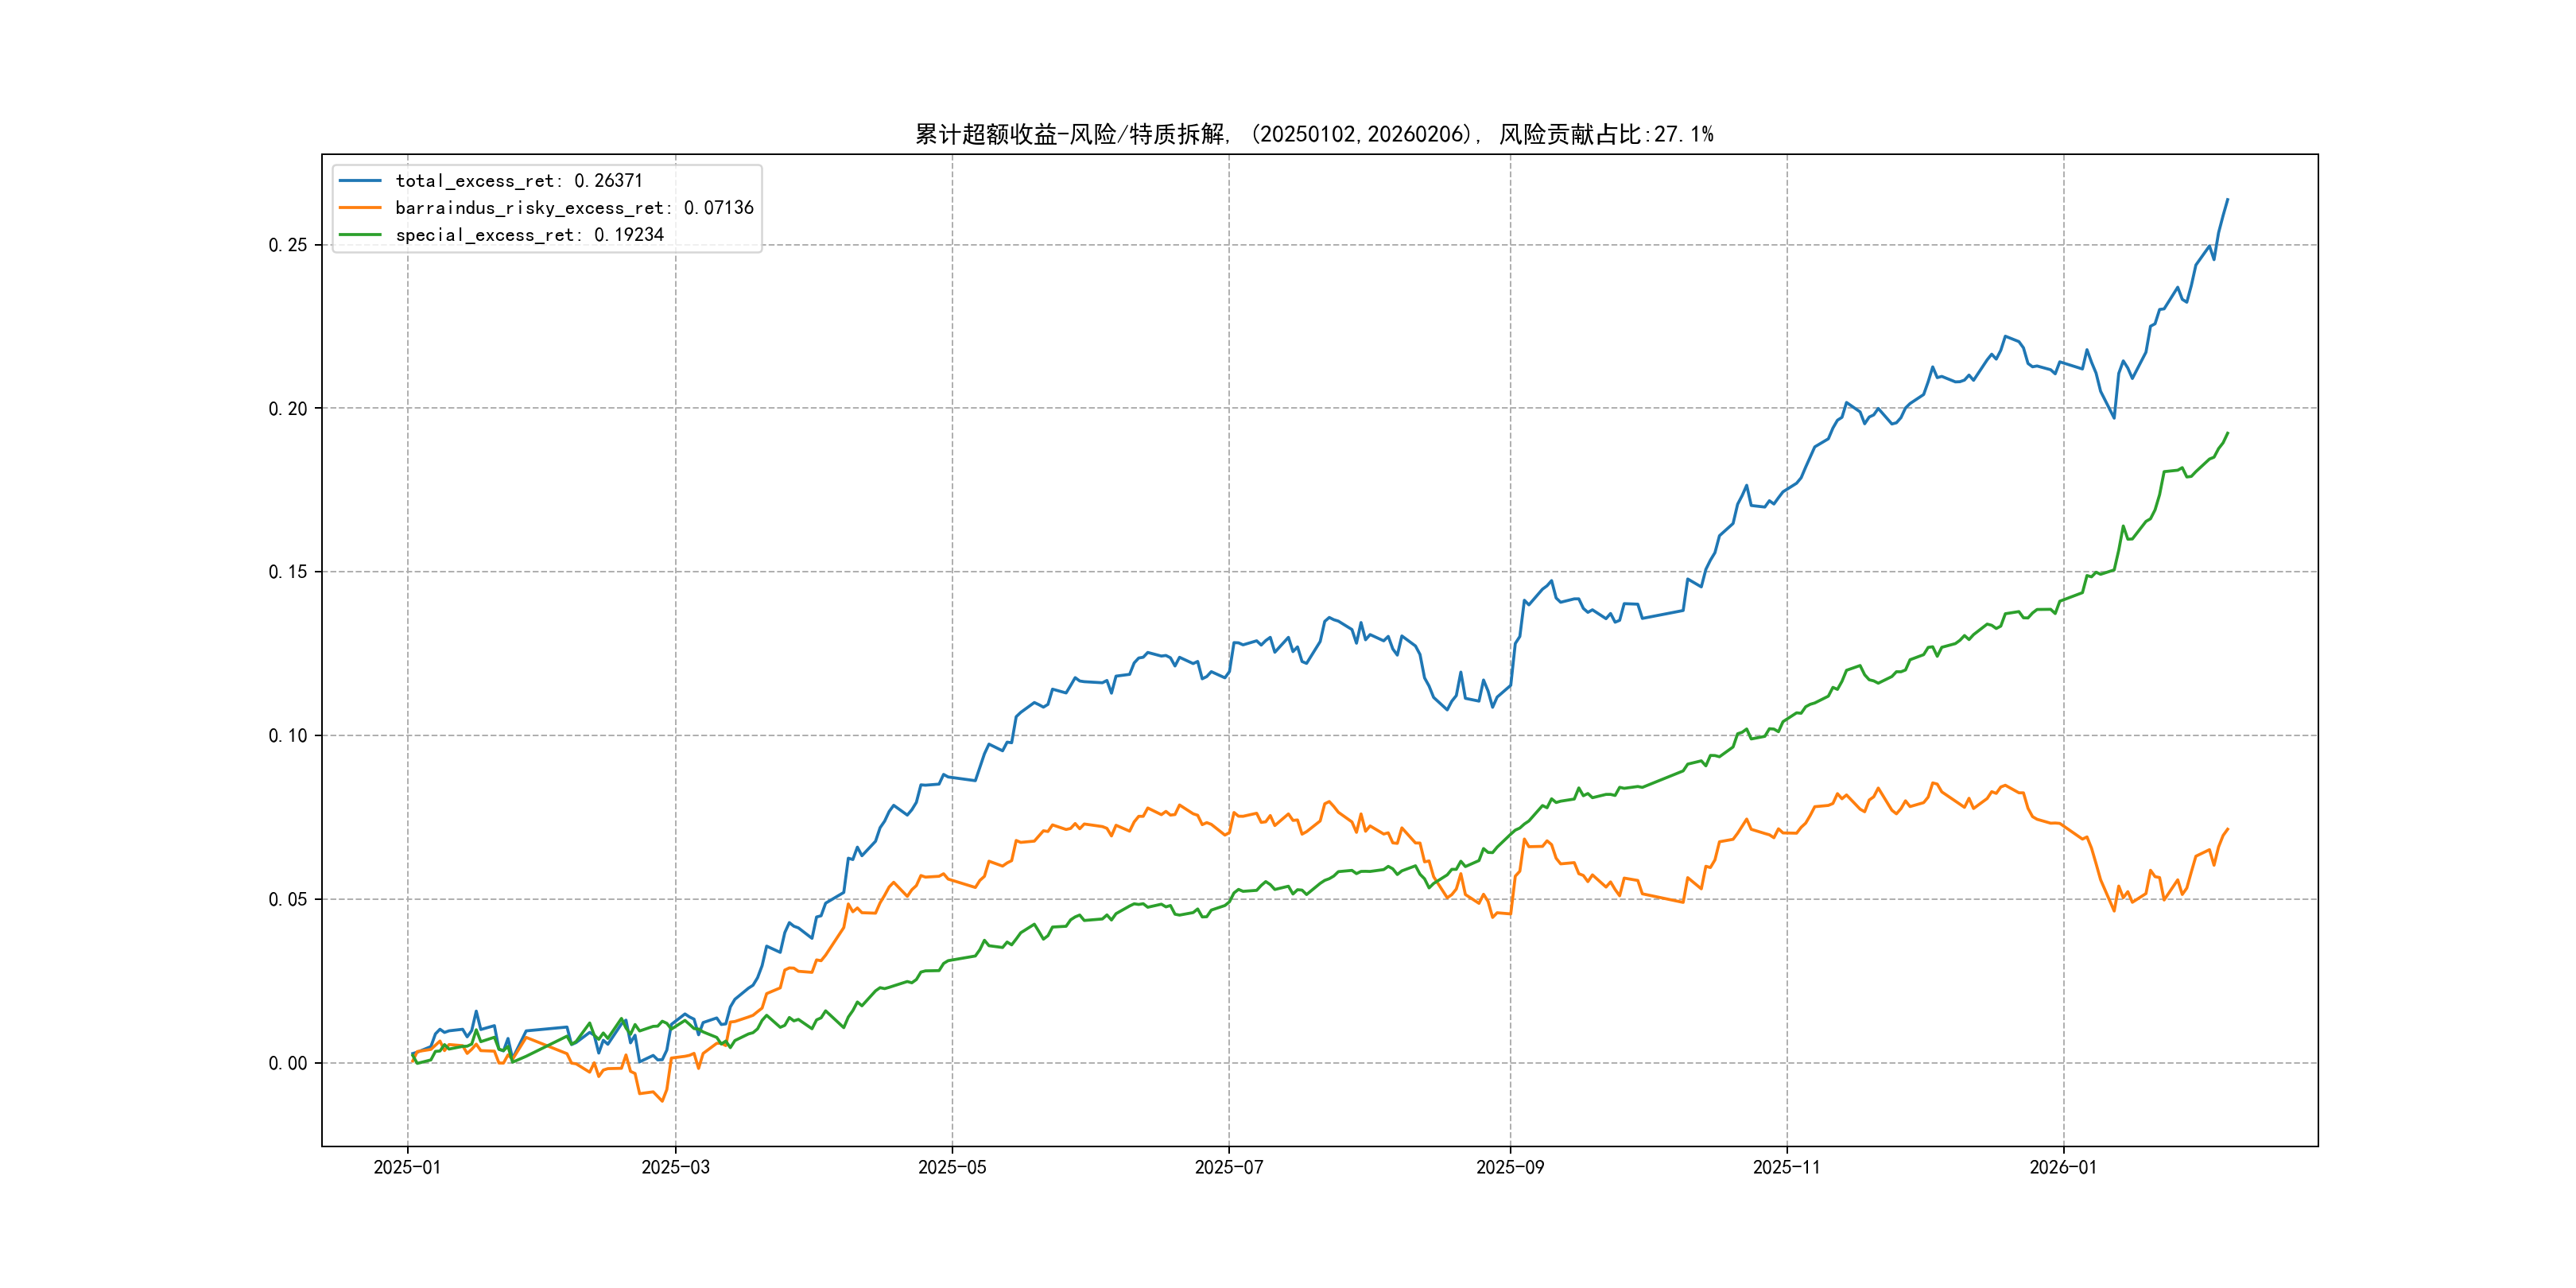This screenshot has height=1288, width=2576.
Task: Click the 2025-11 x-axis tick label
Action: tap(1787, 1167)
